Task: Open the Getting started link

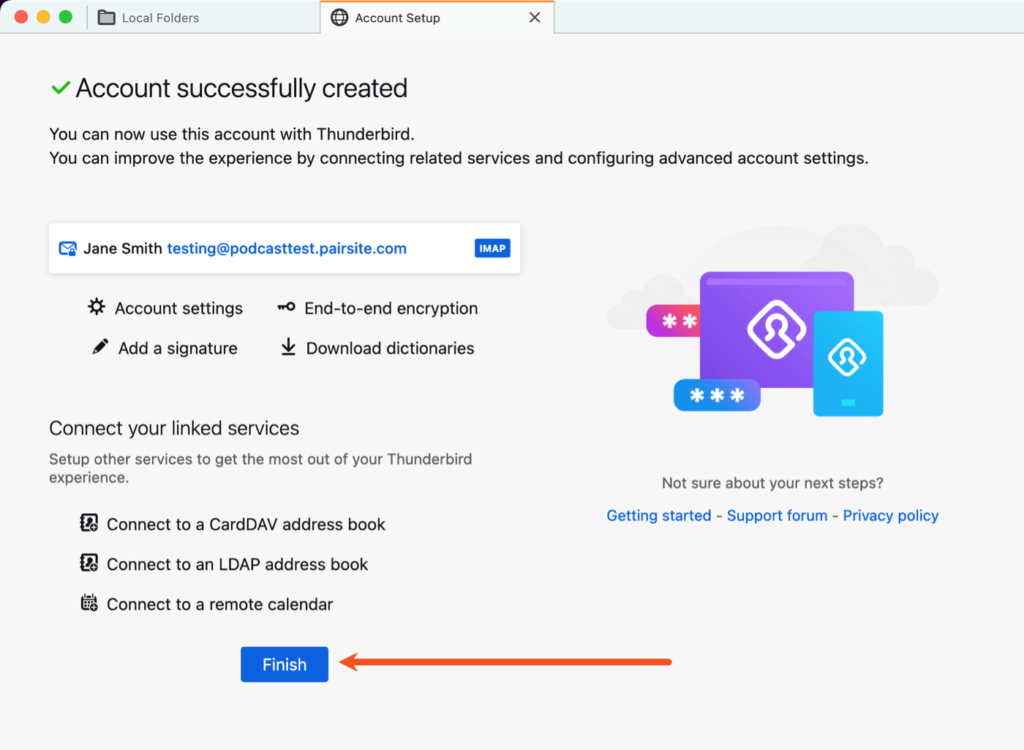Action: (658, 515)
